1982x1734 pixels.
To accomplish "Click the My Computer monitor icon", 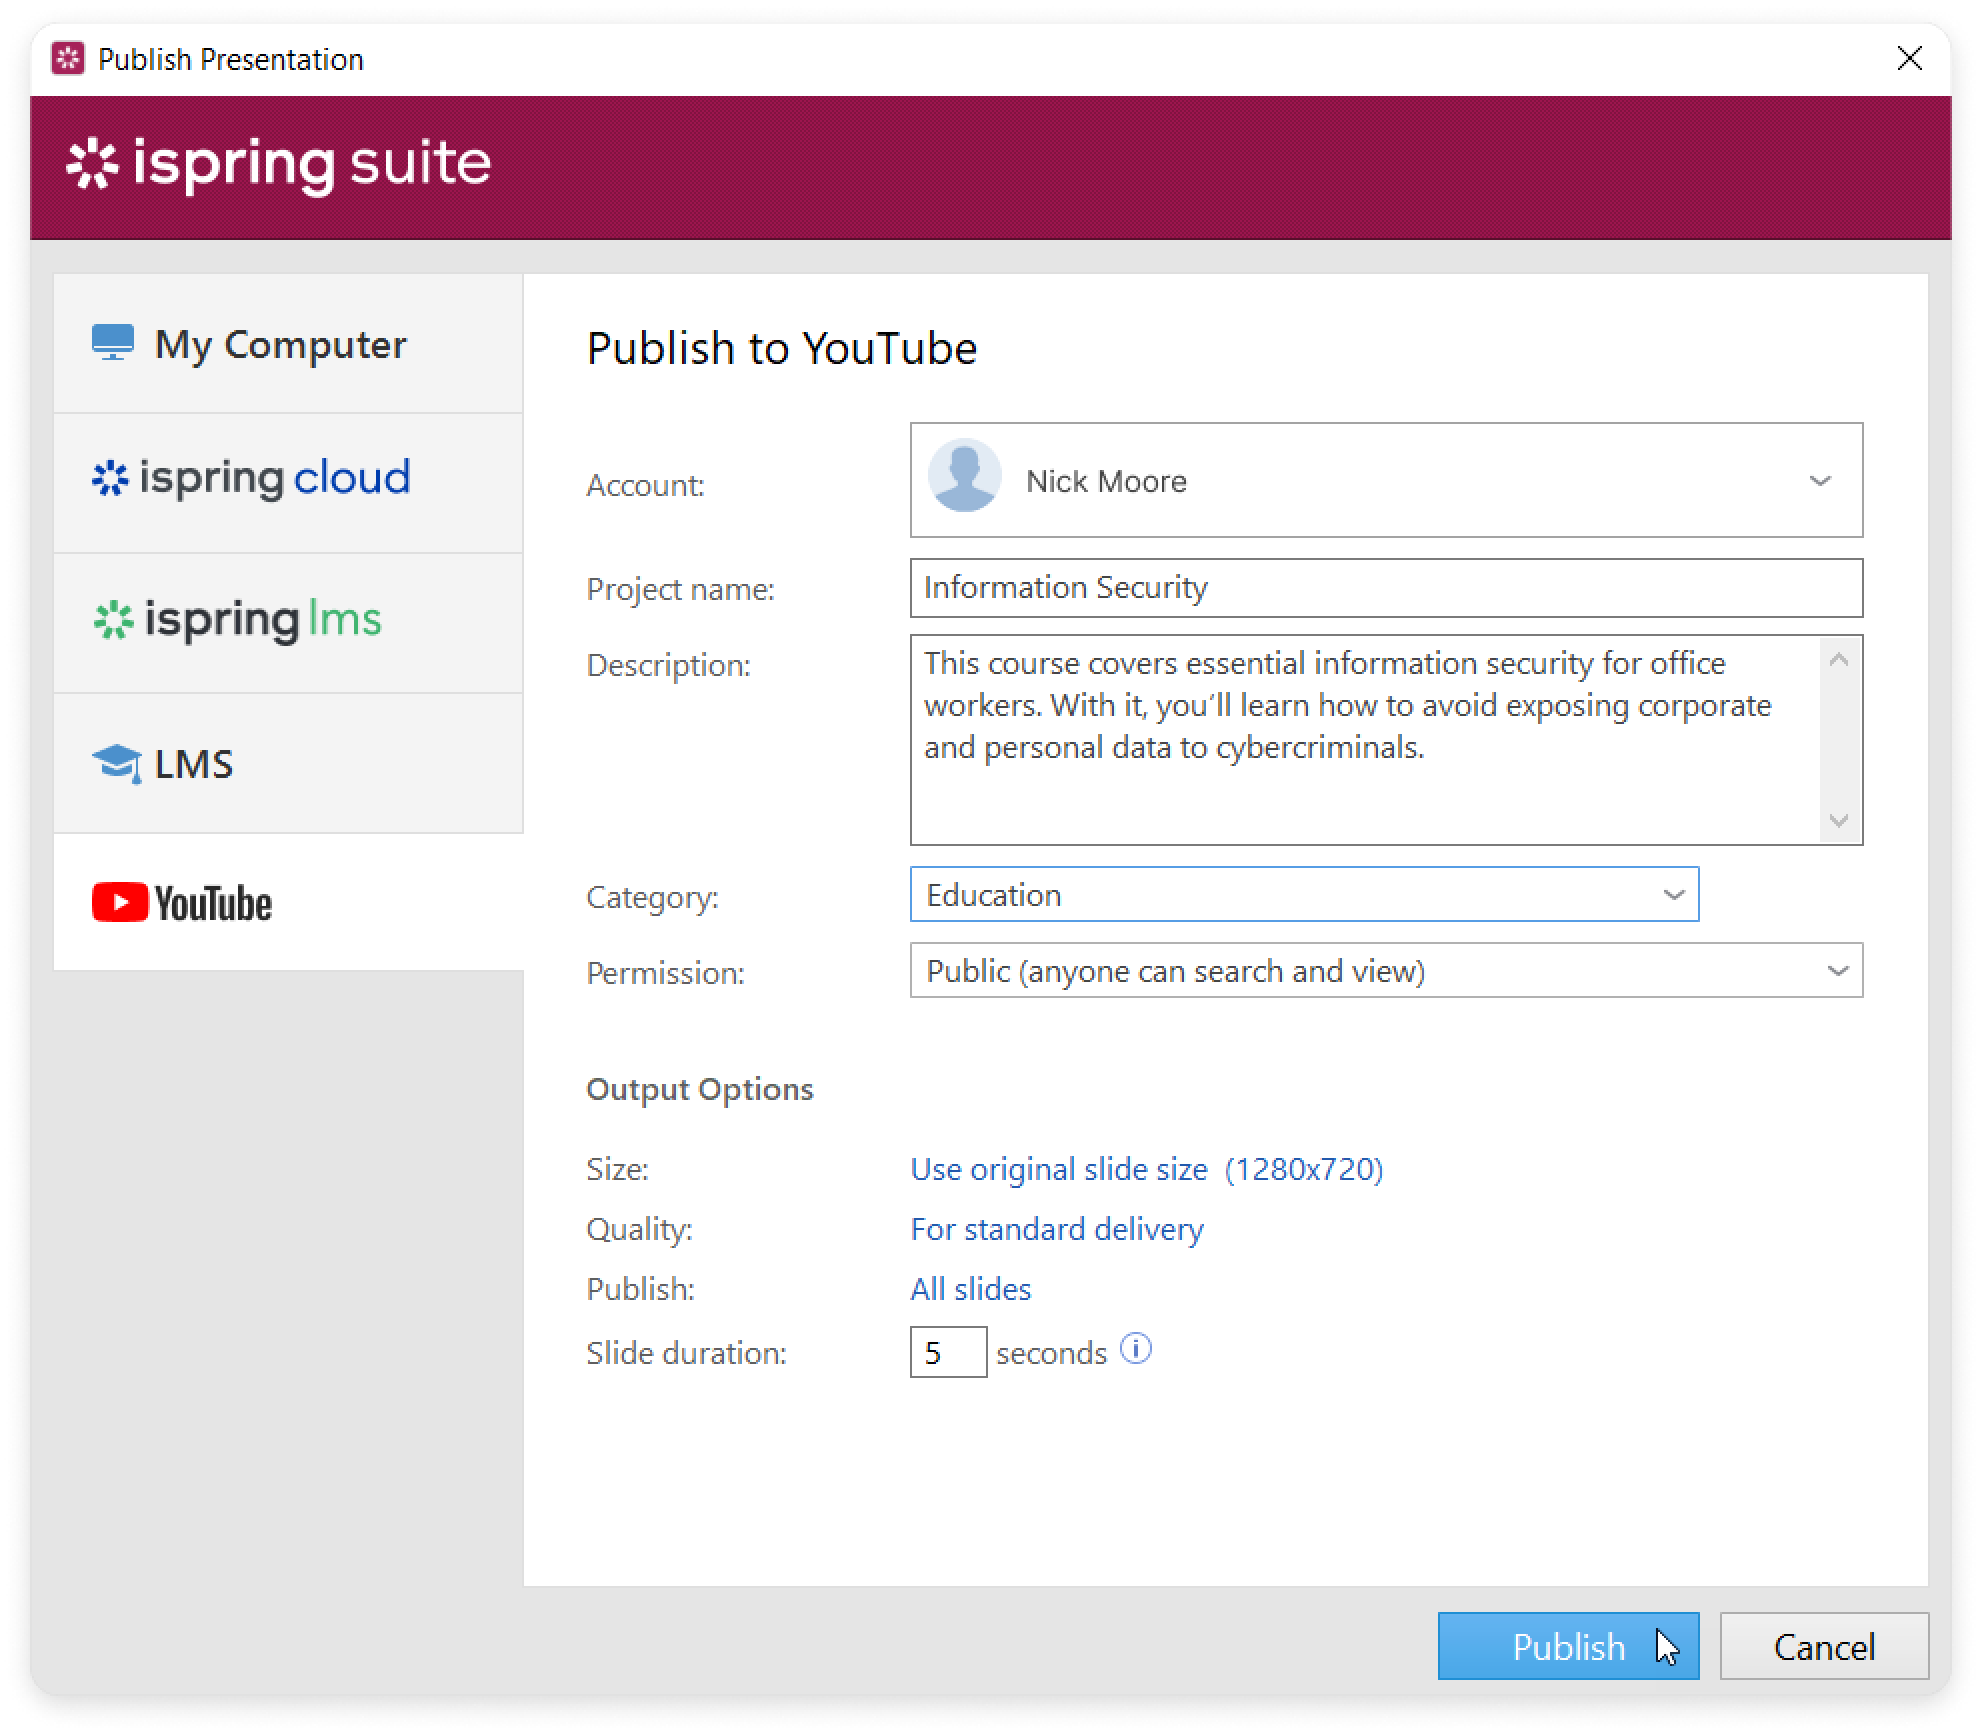I will (x=112, y=343).
